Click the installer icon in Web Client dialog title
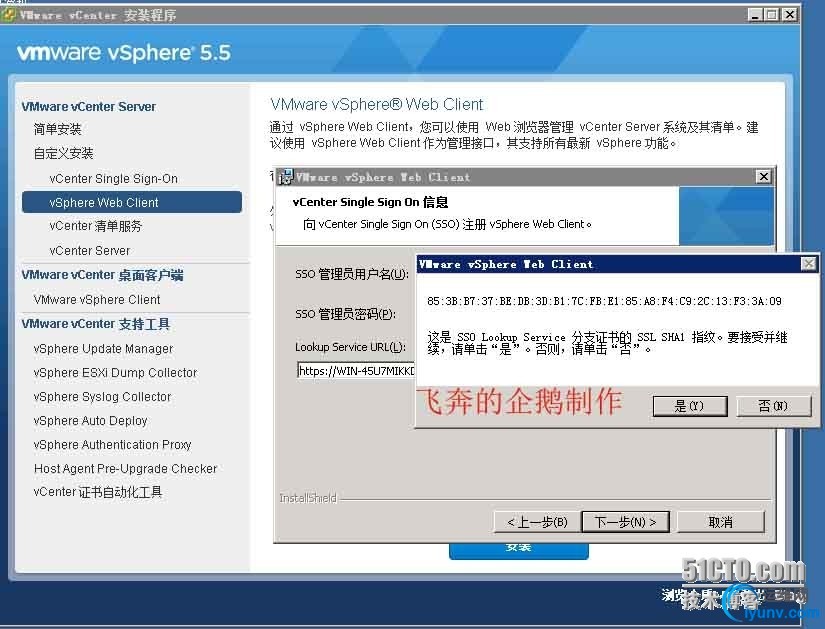Screen dimensions: 825x629 pos(285,177)
